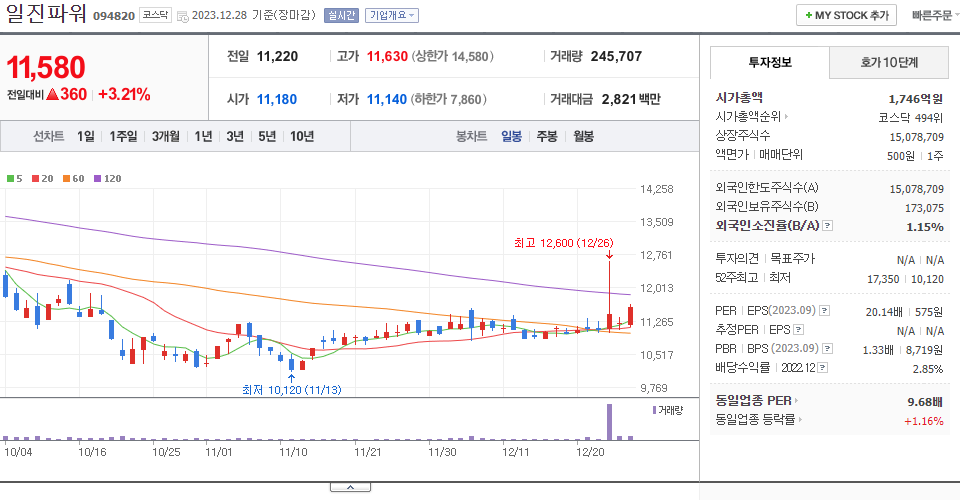Select the 1일 line chart period
The height and width of the screenshot is (500, 960).
[x=86, y=136]
